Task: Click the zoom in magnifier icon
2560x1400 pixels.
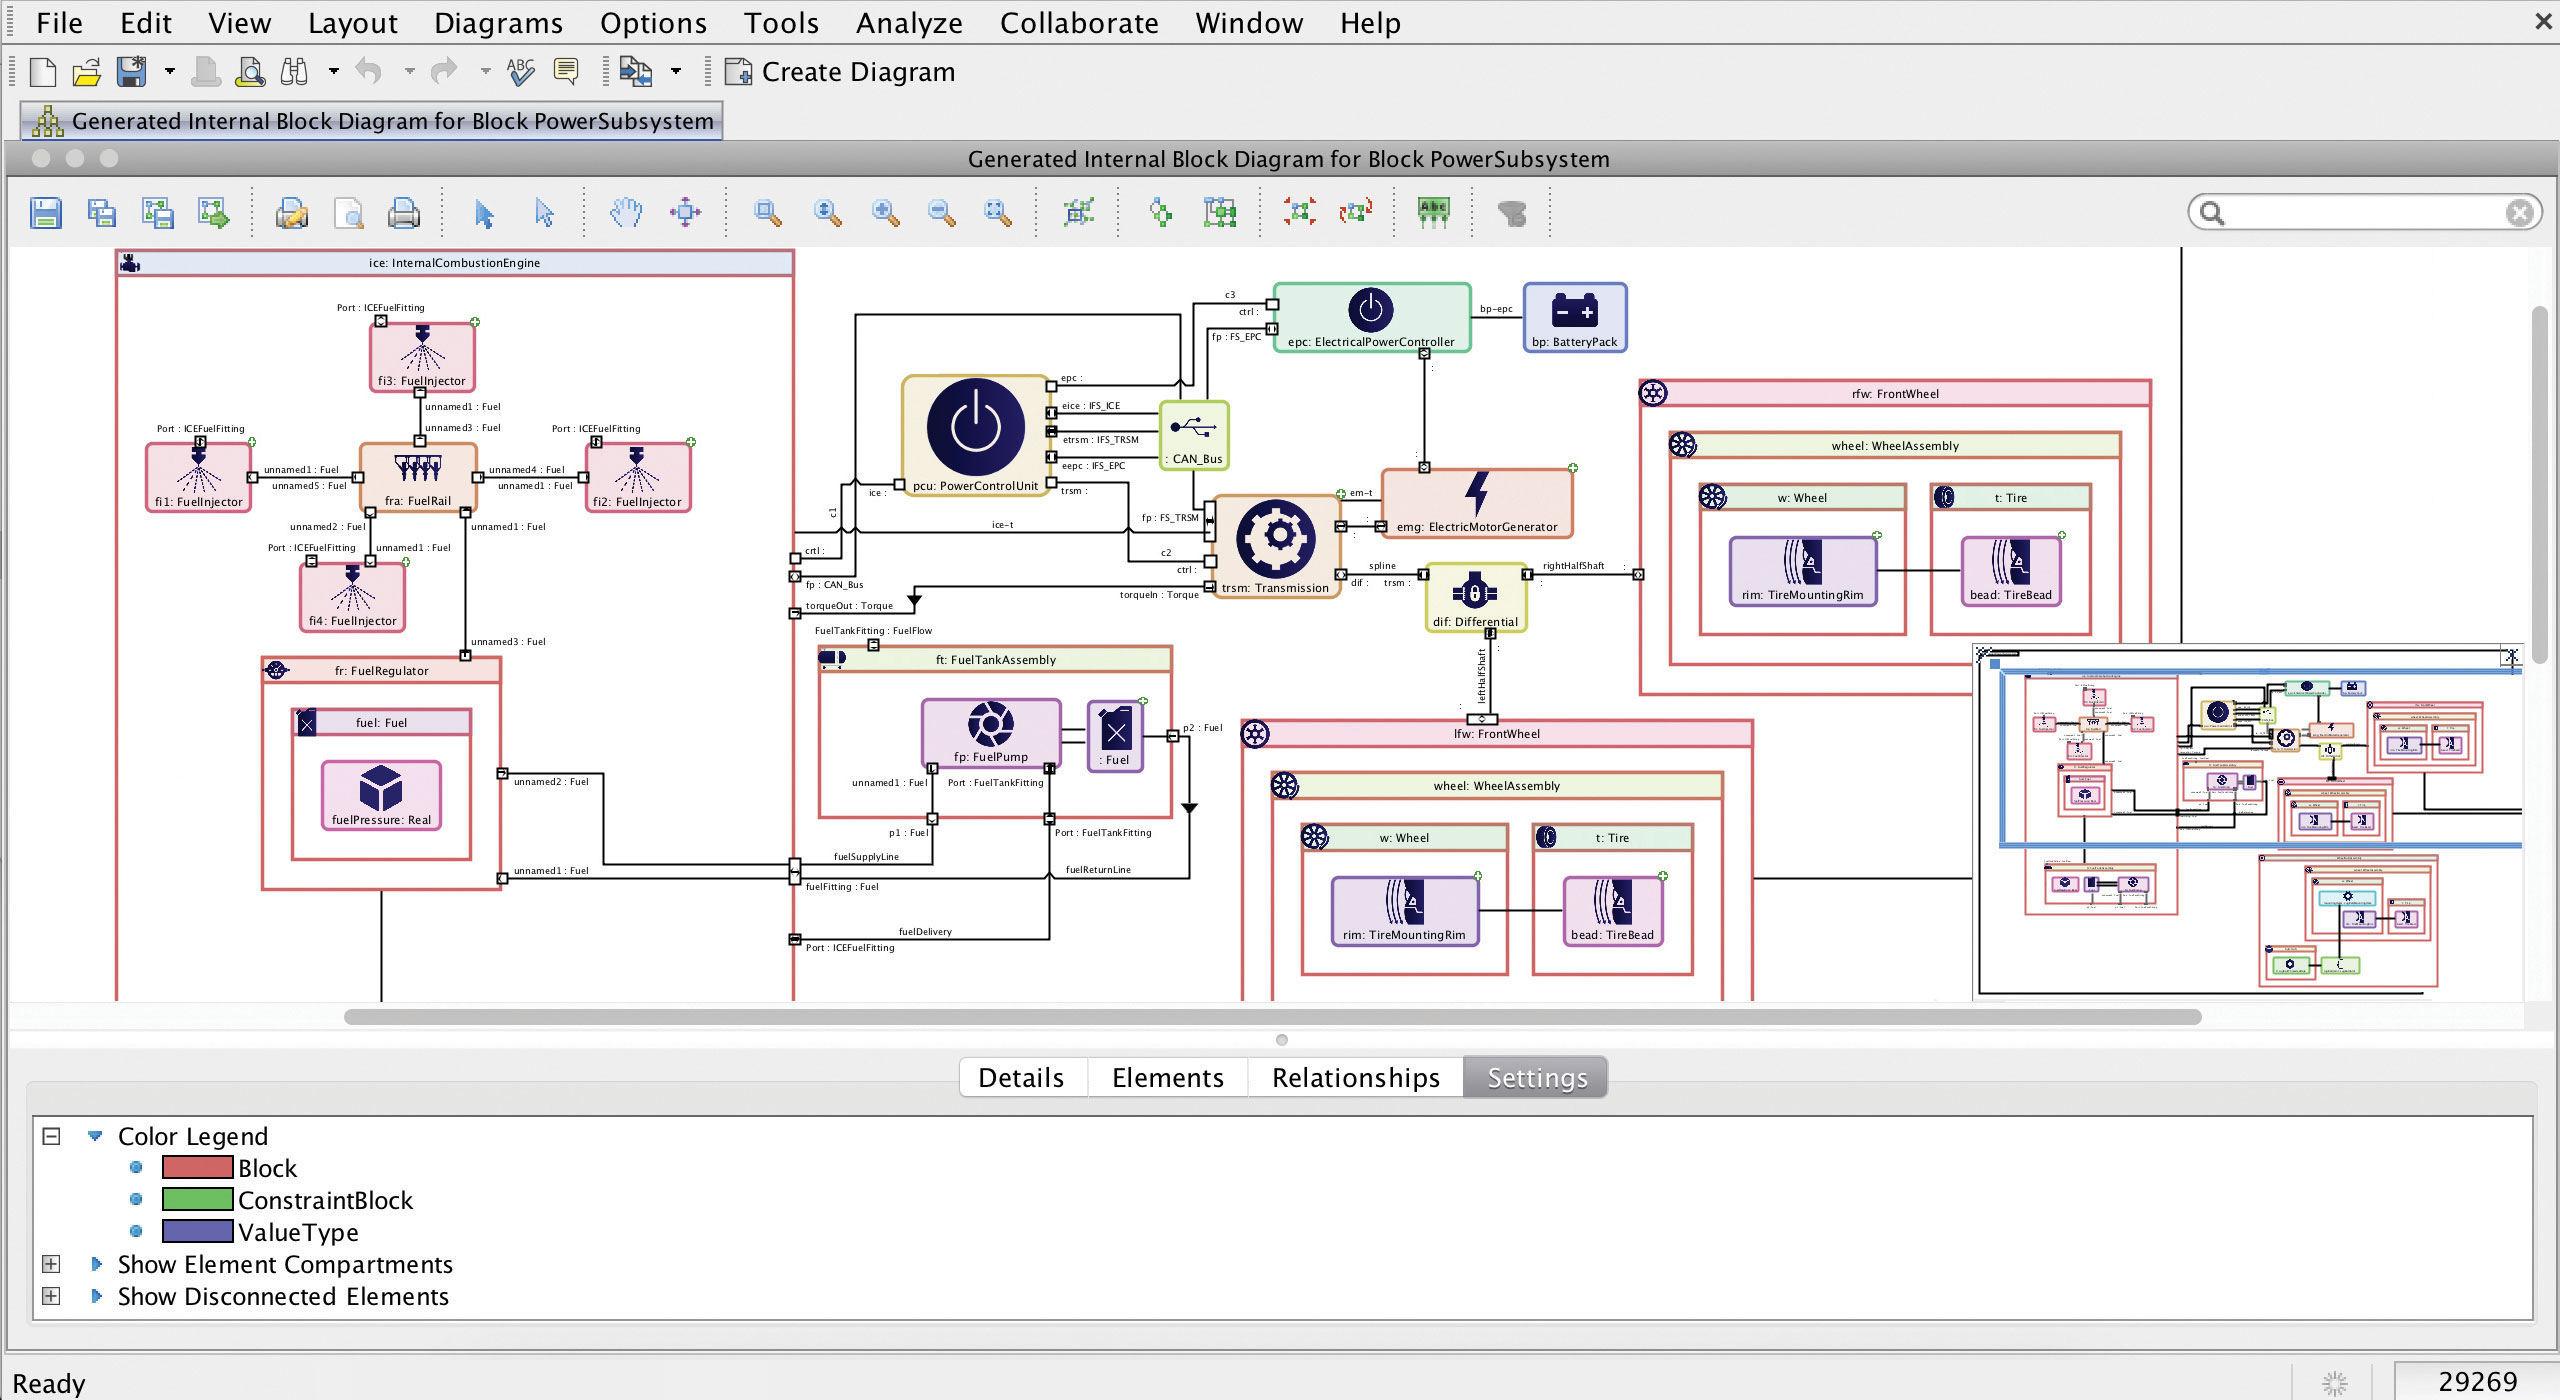Action: point(884,212)
